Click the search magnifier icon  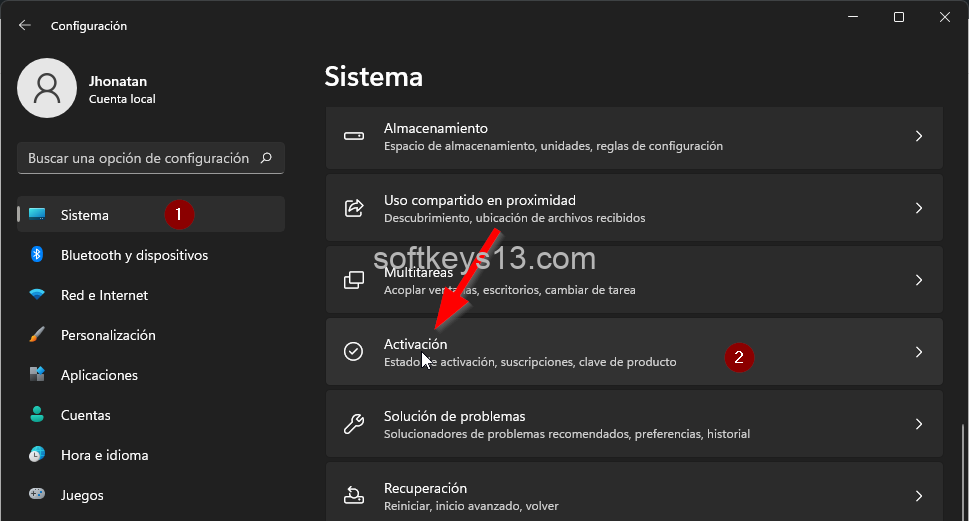266,158
